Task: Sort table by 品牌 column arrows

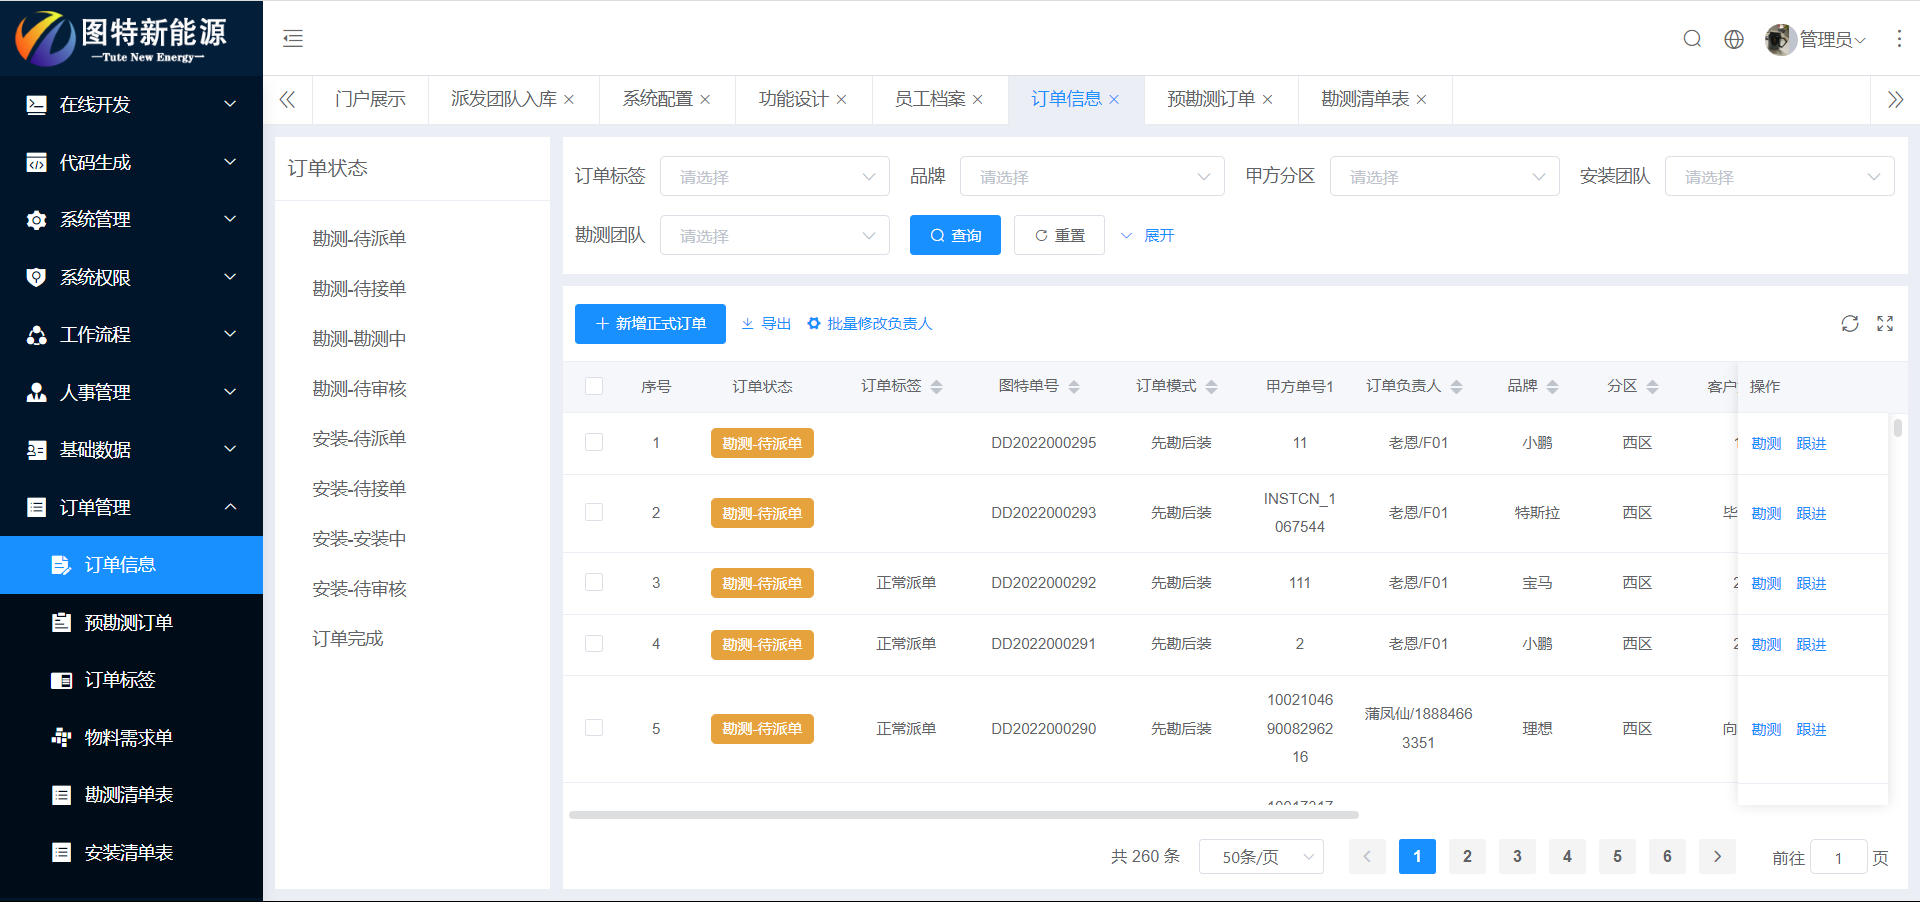Action: pyautogui.click(x=1552, y=387)
